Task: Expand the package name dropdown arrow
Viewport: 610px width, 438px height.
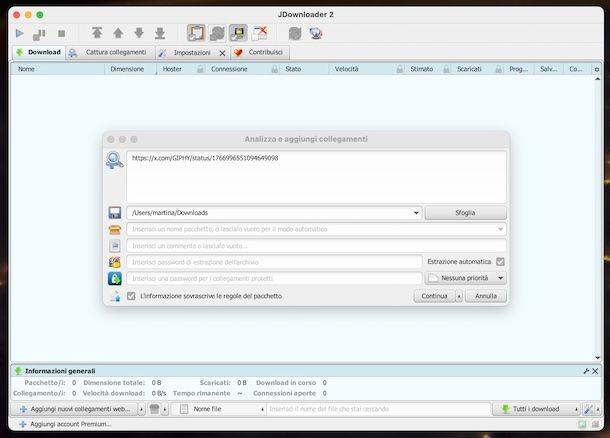Action: coord(500,229)
